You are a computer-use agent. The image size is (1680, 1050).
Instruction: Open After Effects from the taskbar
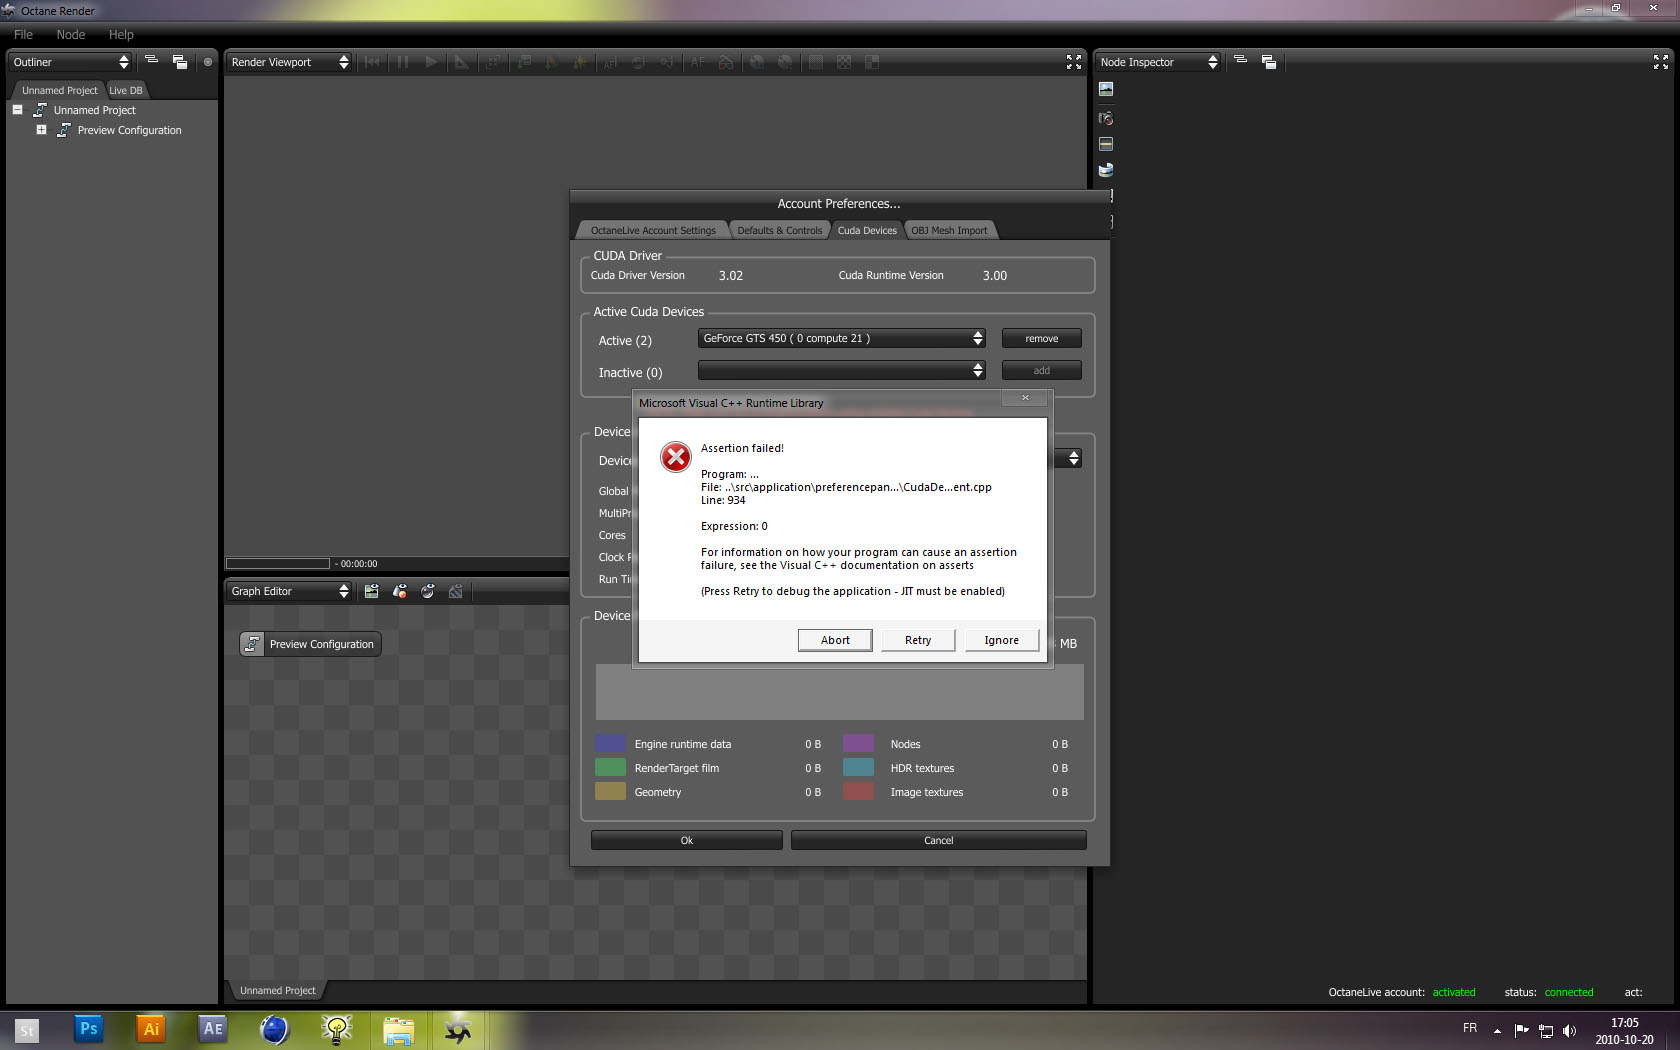pos(213,1029)
